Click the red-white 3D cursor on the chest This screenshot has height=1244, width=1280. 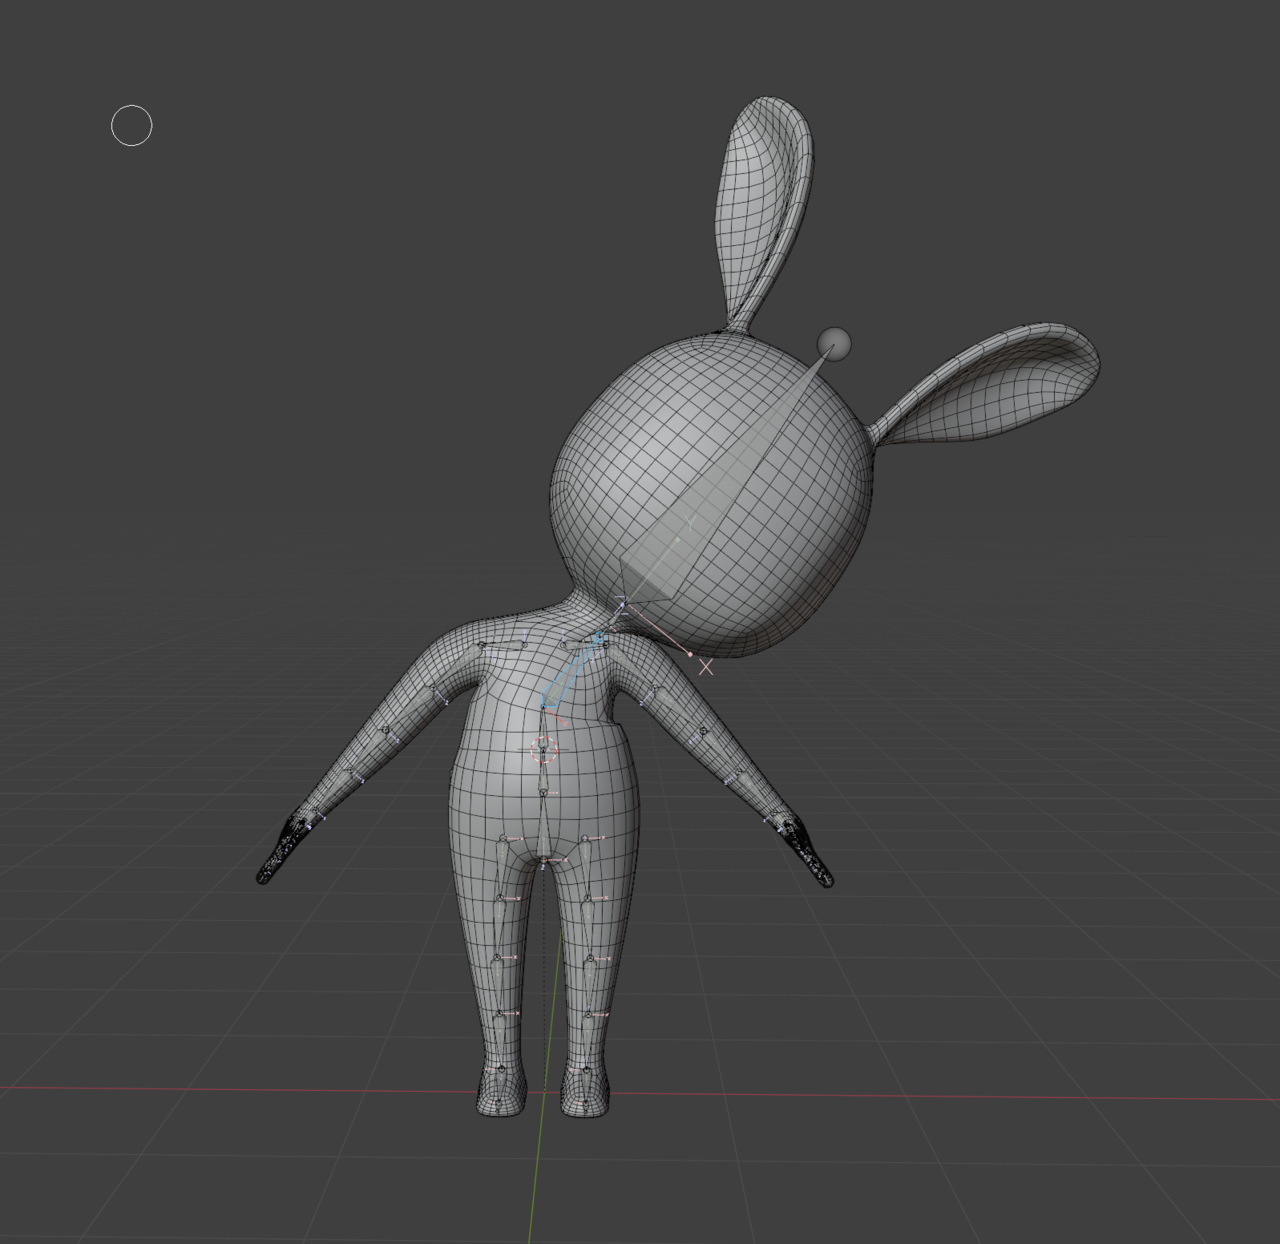coord(544,751)
